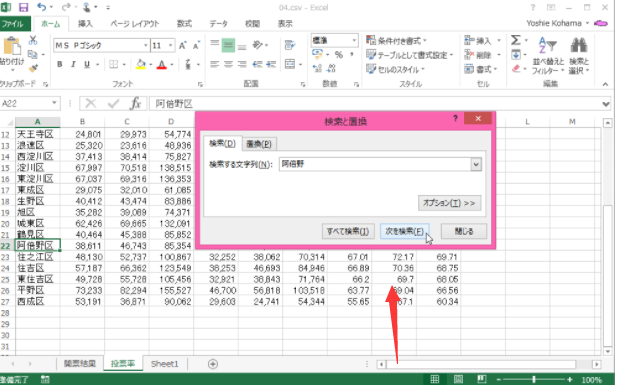Toggle Underline formatting
Screen dimensions: 619x385
(87, 64)
